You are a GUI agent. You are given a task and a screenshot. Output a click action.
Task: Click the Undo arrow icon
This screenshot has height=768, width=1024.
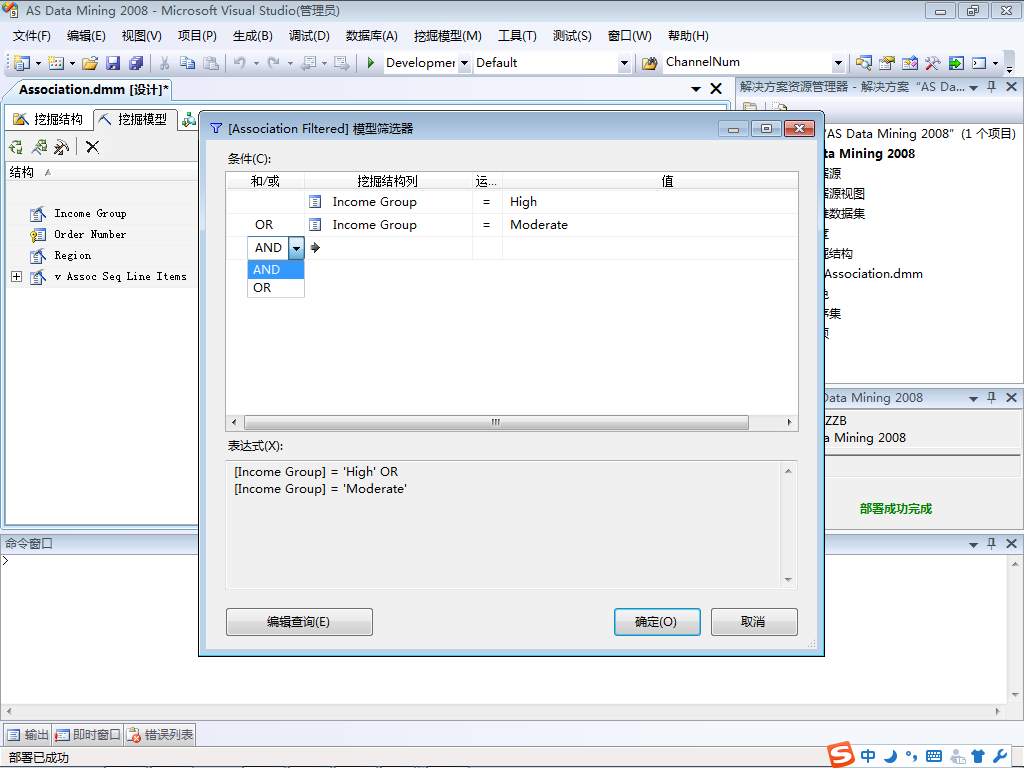tap(240, 63)
